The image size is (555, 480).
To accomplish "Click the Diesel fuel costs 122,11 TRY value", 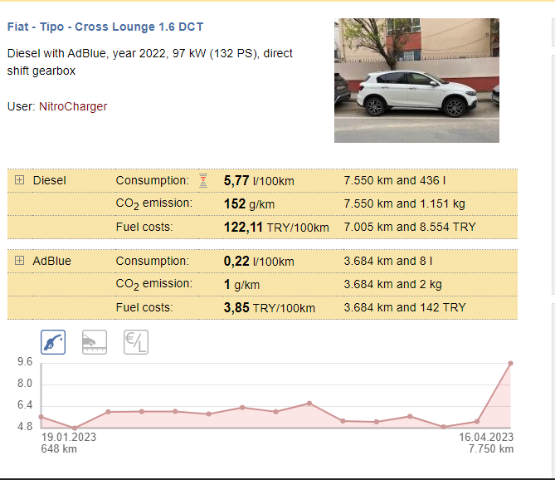I will [276, 227].
